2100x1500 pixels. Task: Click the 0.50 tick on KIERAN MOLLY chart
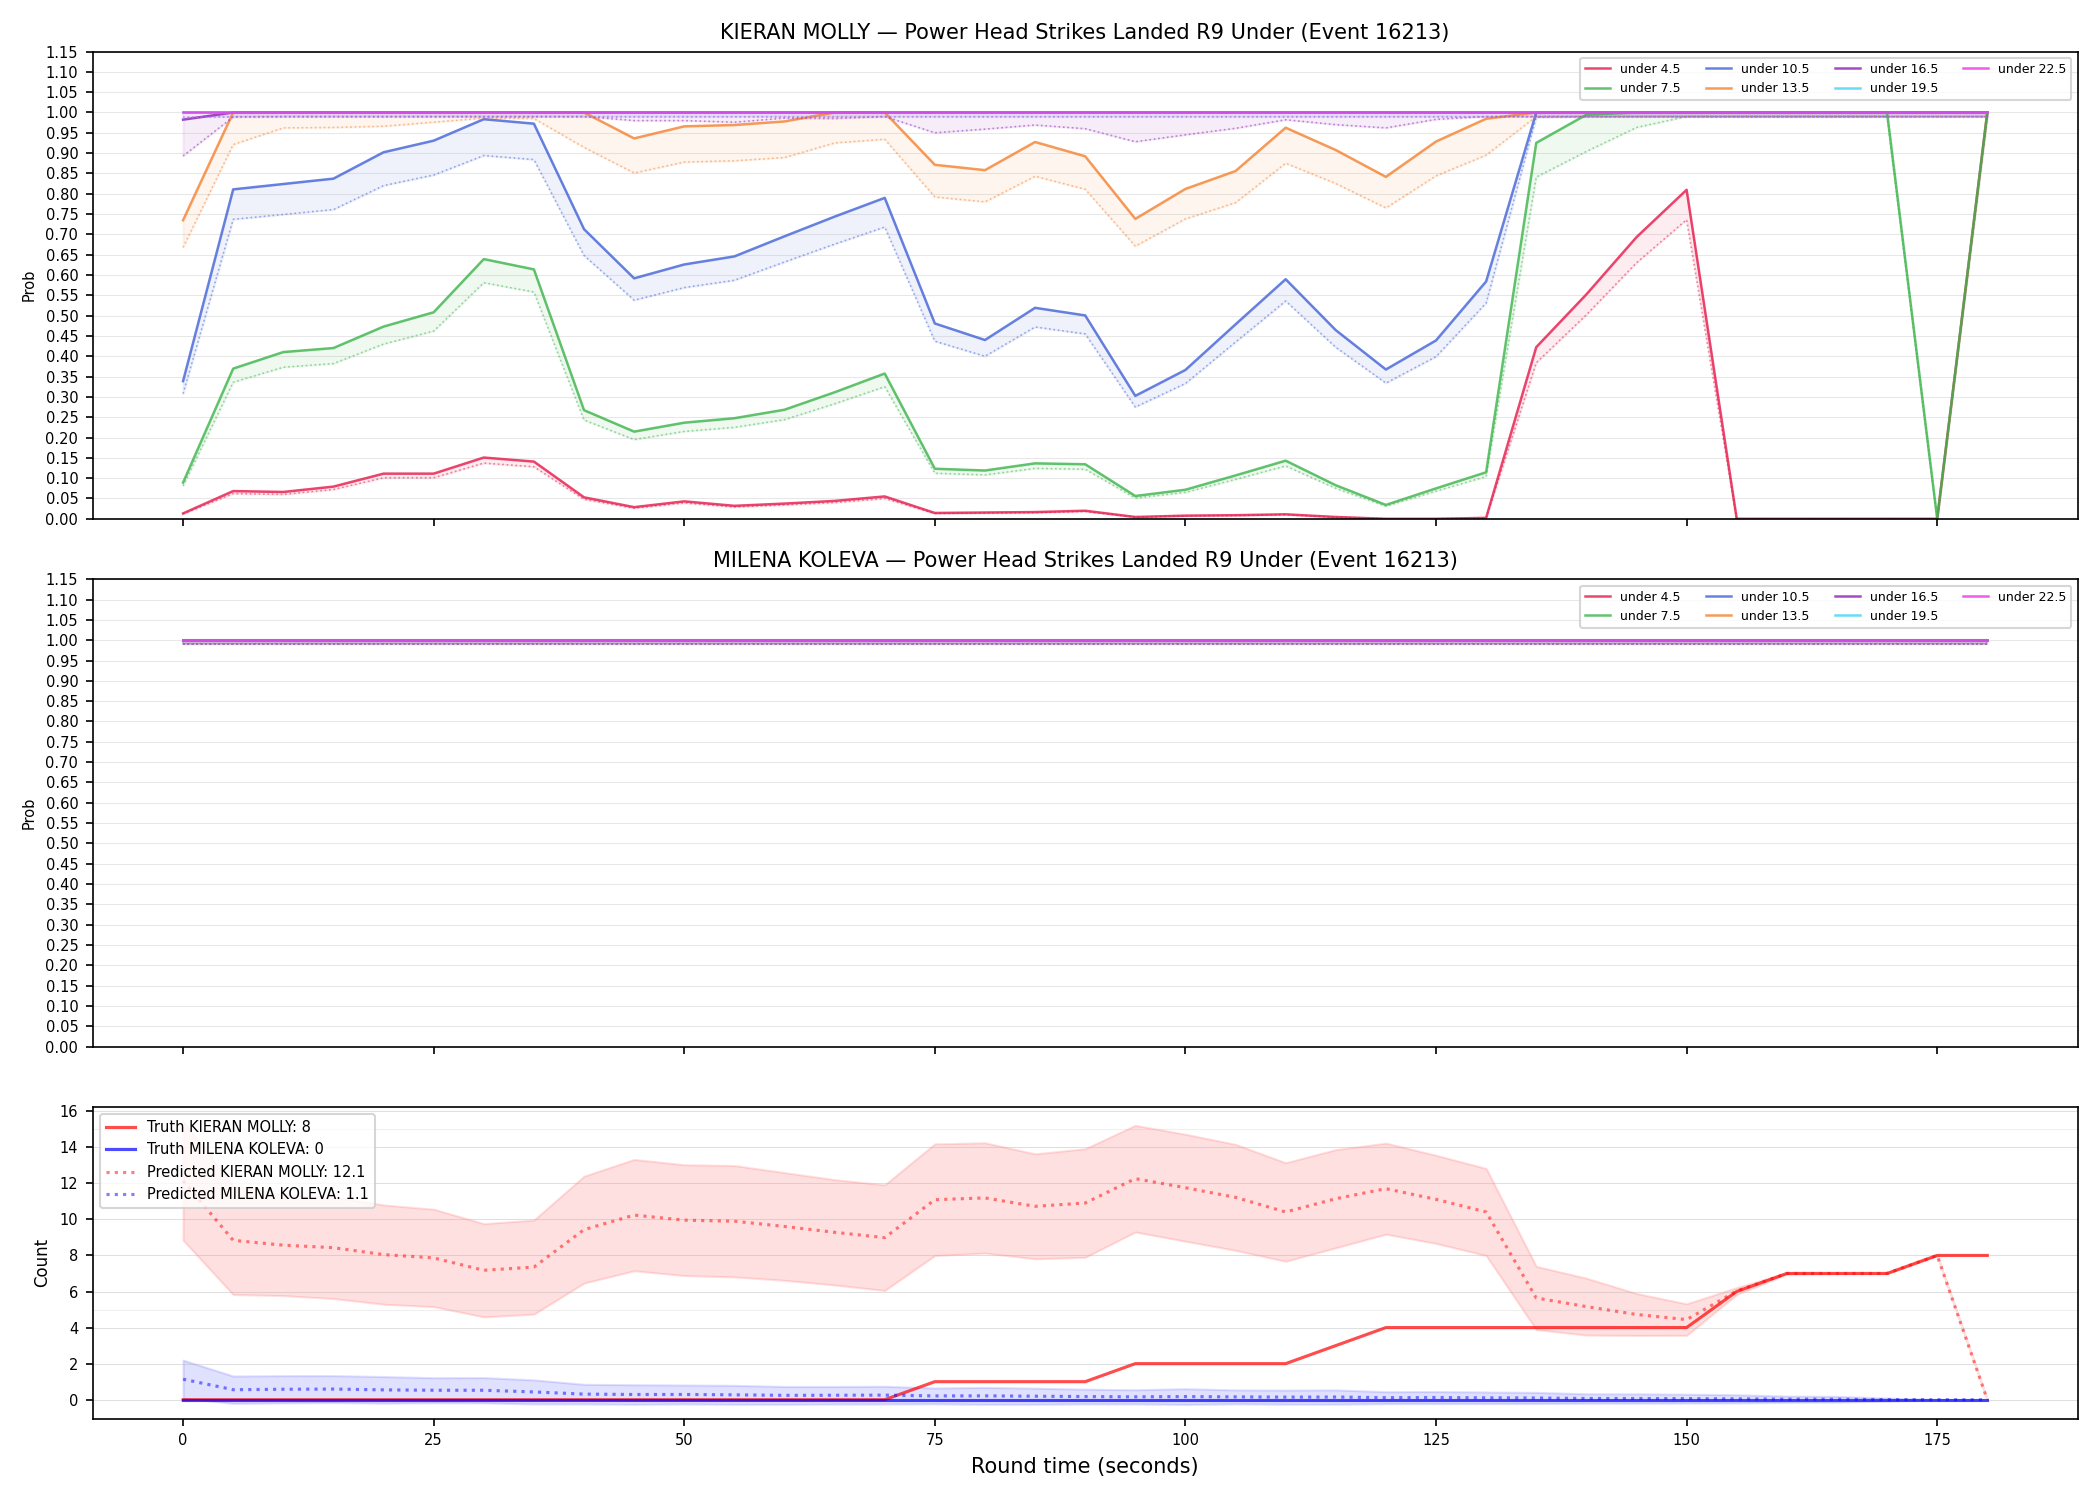62,316
